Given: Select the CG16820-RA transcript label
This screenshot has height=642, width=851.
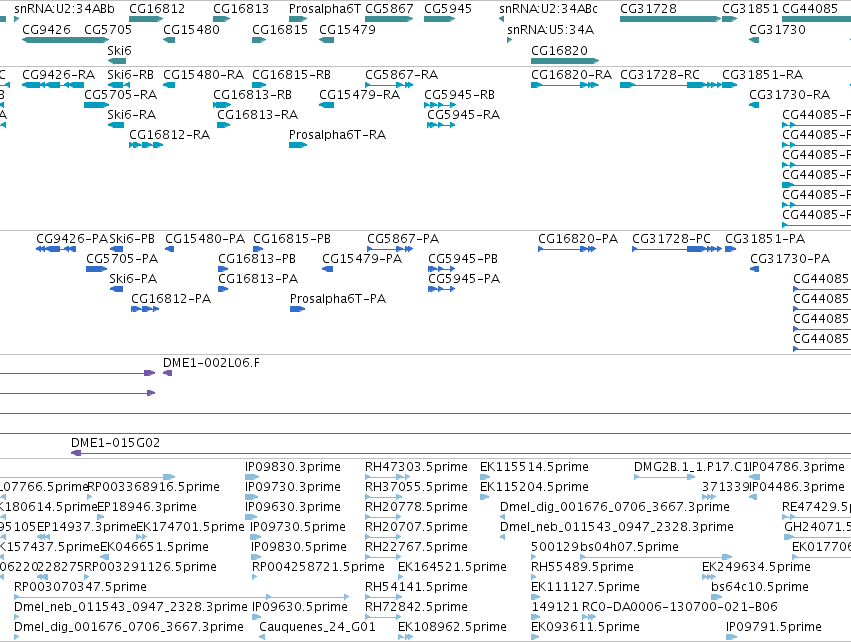Looking at the screenshot, I should pos(571,74).
